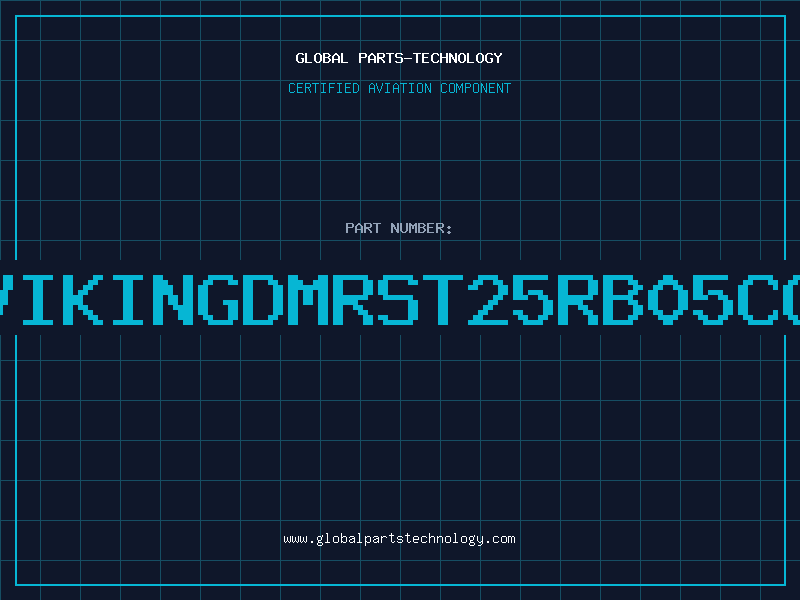This screenshot has width=800, height=600.
Task: Select the large digit 2 in part number
Action: point(489,299)
